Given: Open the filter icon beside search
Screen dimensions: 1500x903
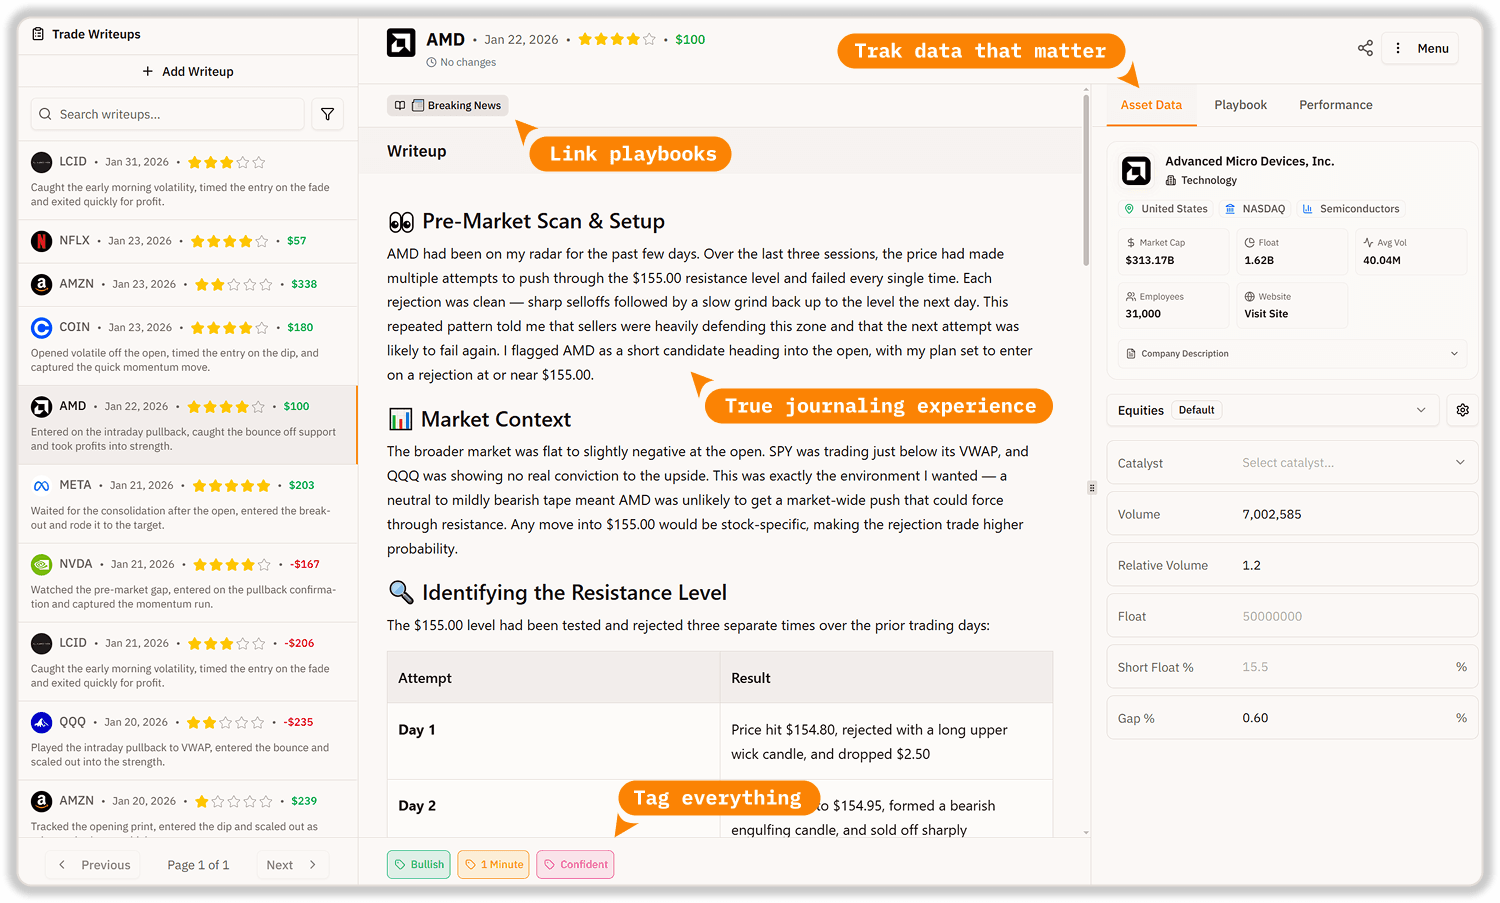Looking at the screenshot, I should (x=327, y=114).
